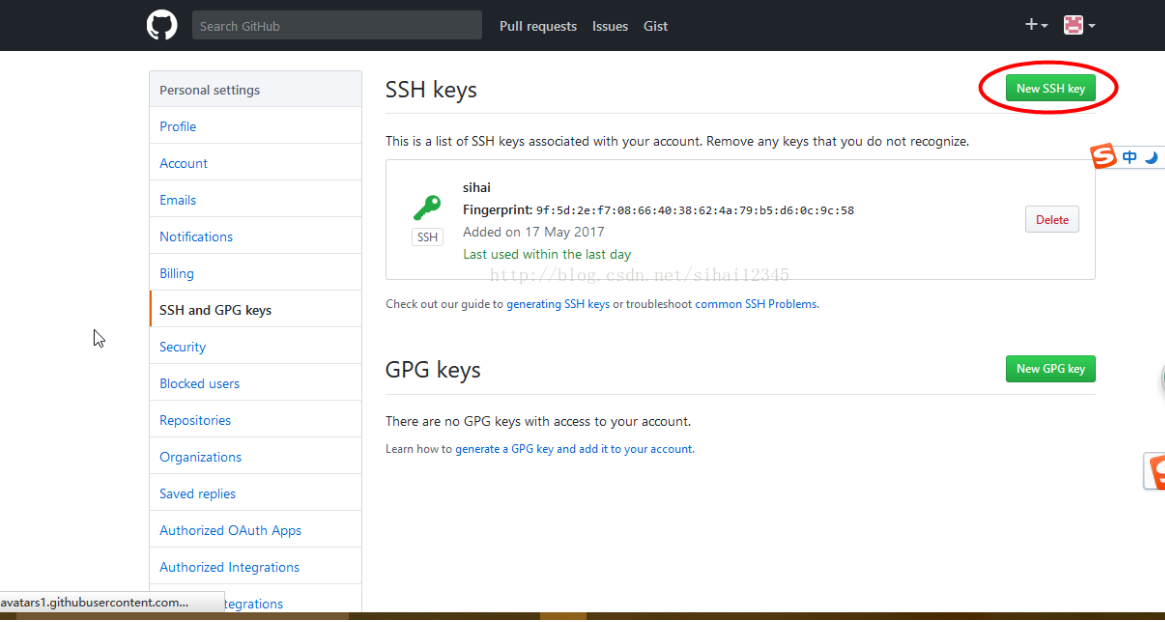Screen dimensions: 1165x622
Task: Open Issues in the top navigation
Action: tap(610, 26)
